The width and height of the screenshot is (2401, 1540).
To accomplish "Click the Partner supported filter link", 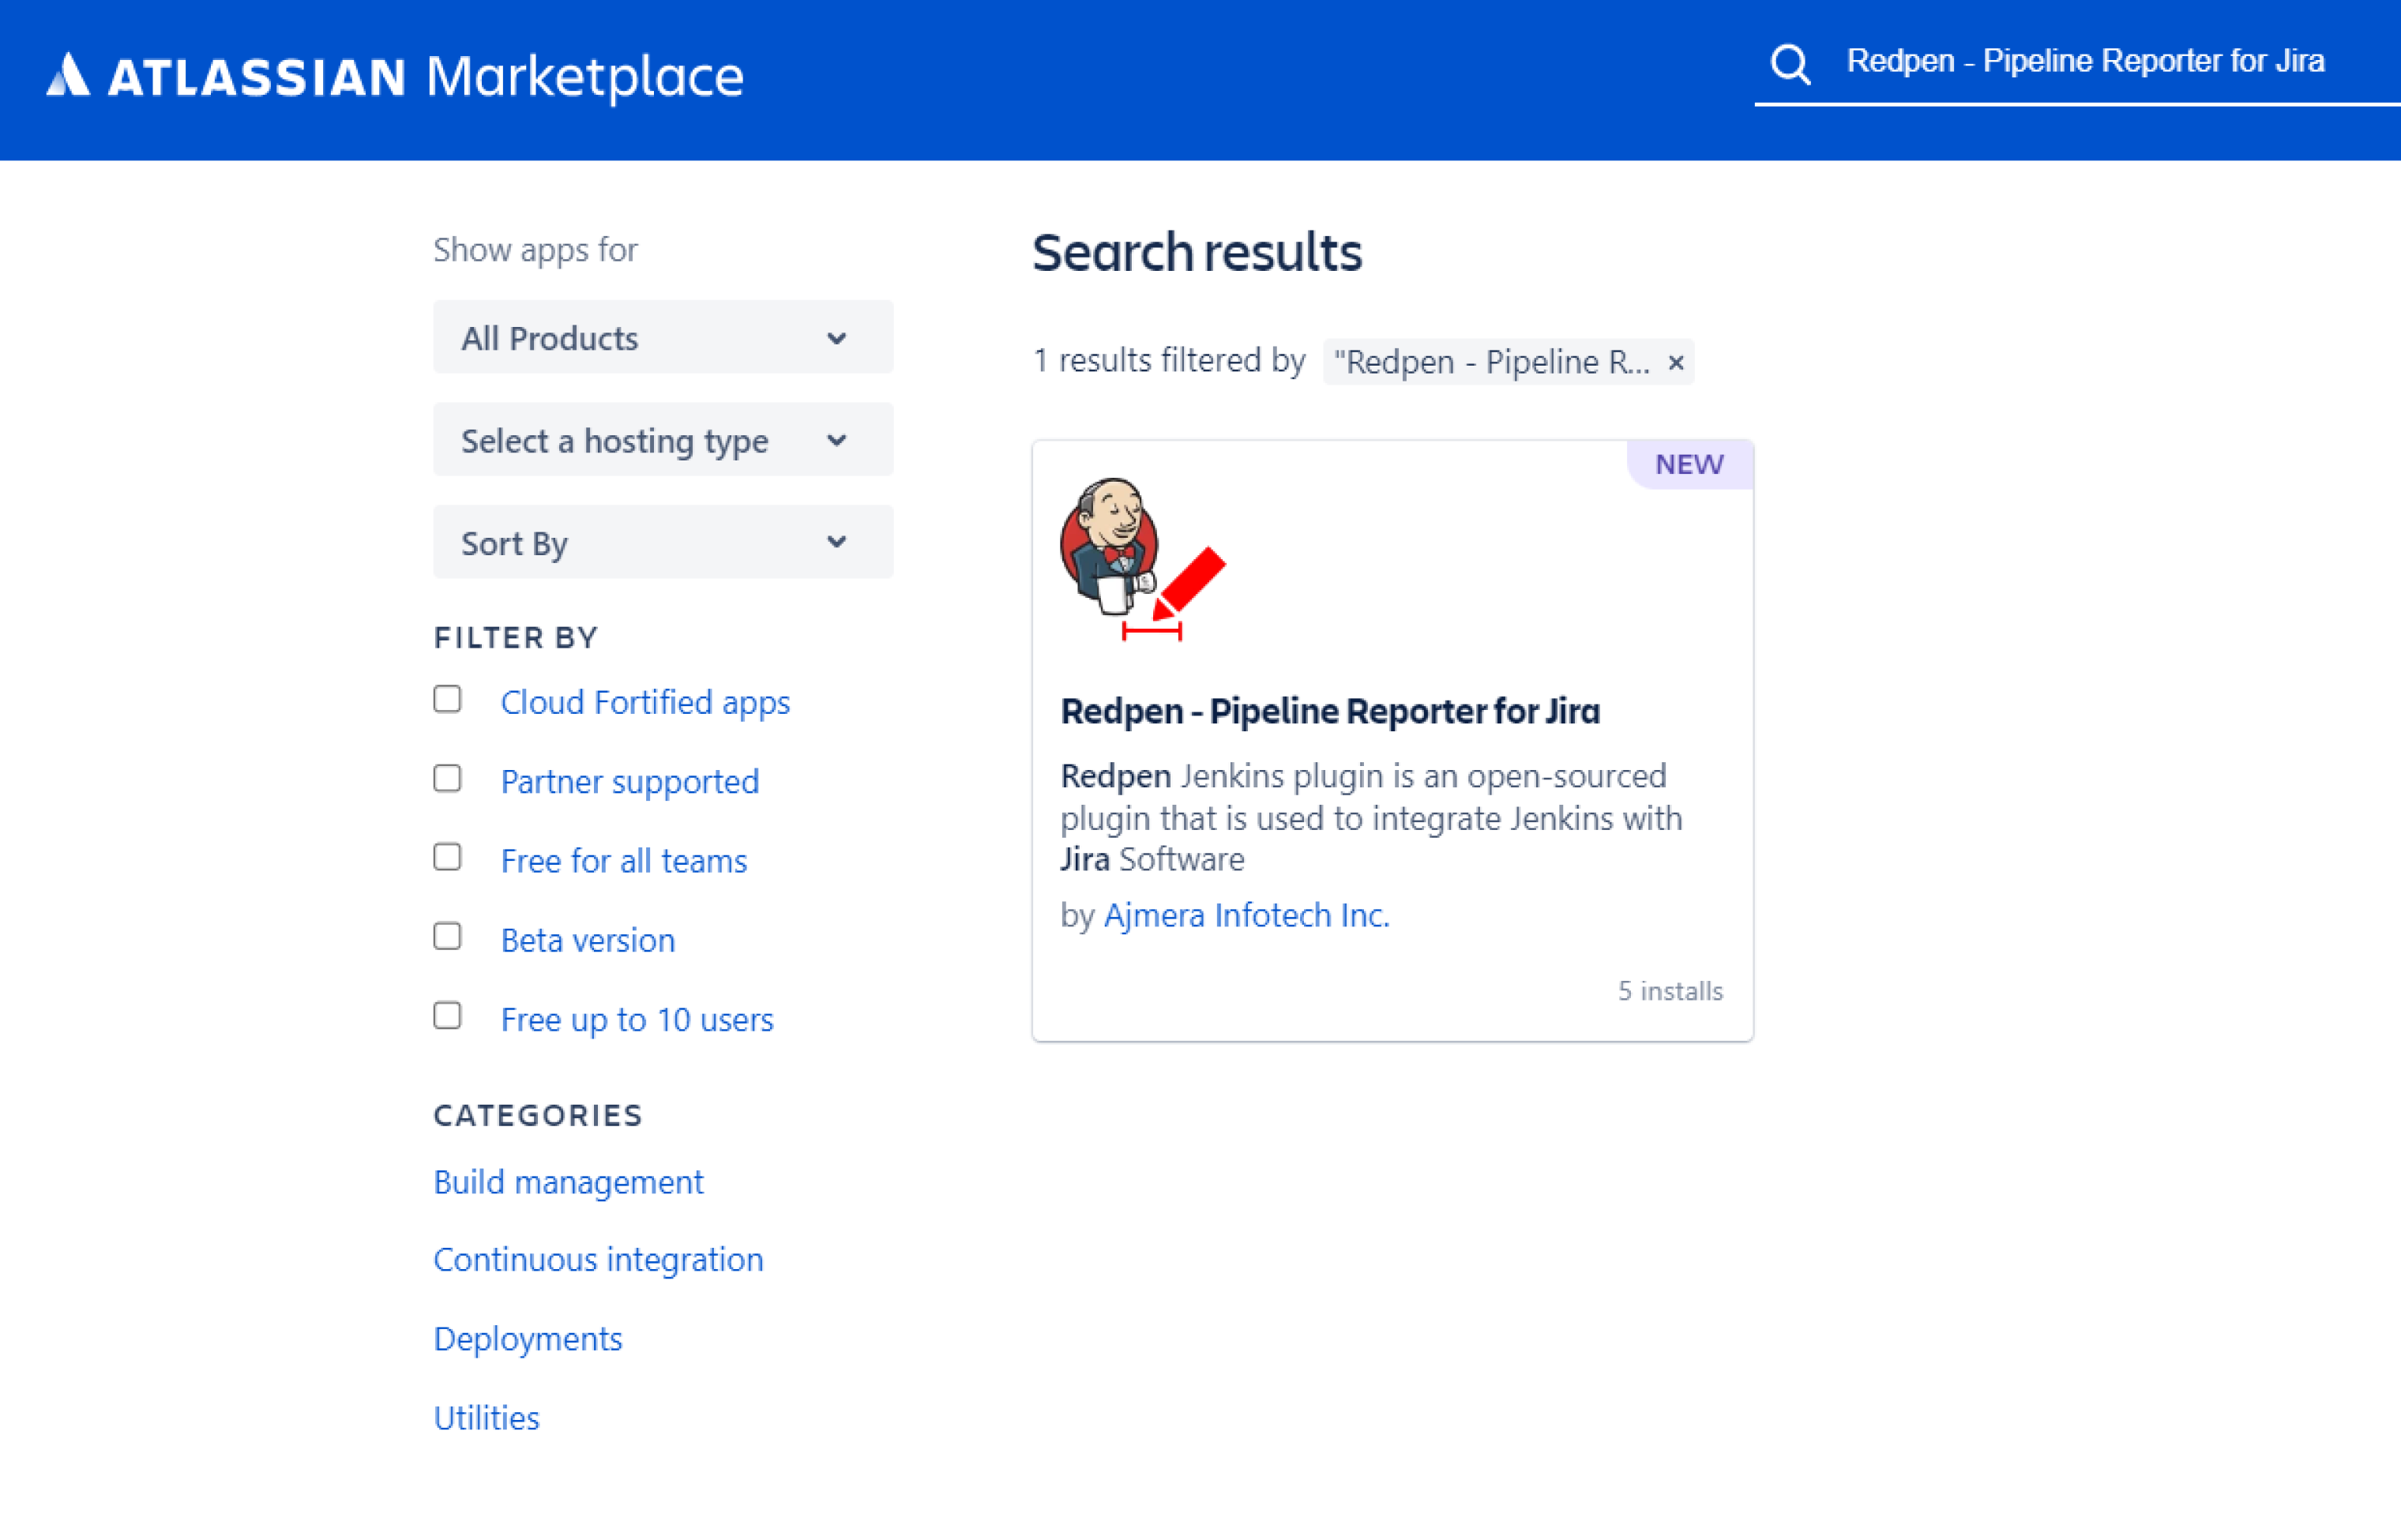I will click(x=630, y=781).
